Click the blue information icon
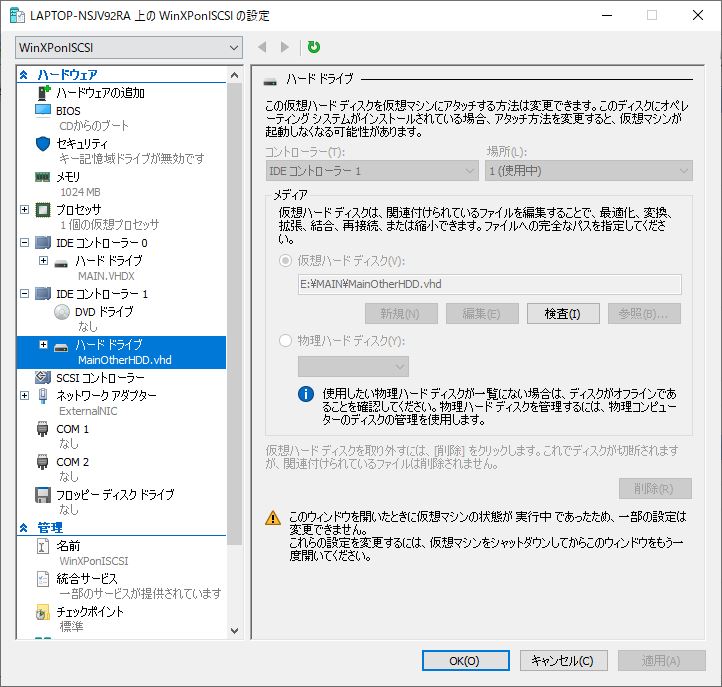 306,394
